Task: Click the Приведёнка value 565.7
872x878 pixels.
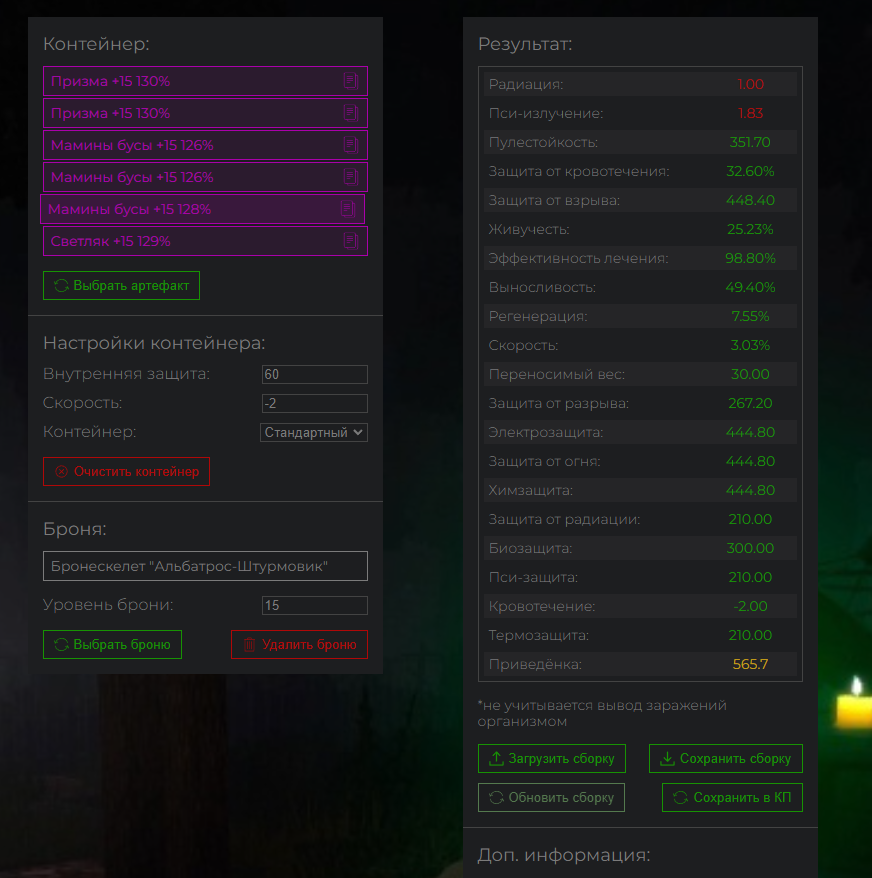Action: [x=750, y=665]
